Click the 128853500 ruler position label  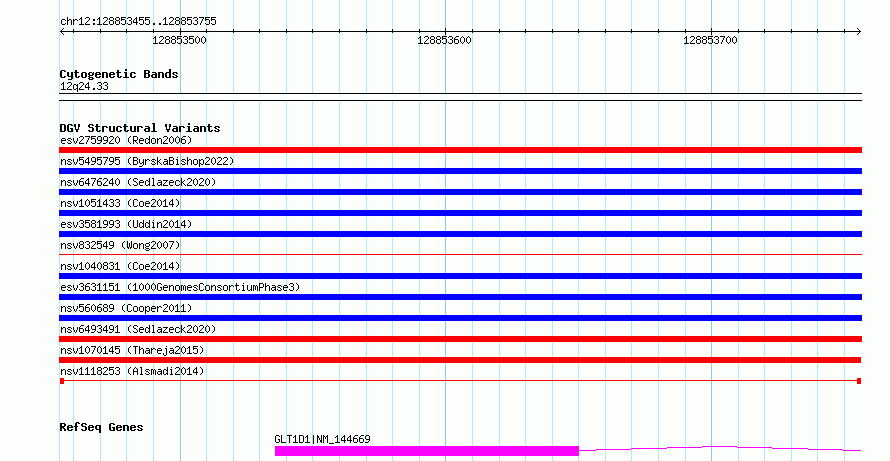pyautogui.click(x=179, y=40)
